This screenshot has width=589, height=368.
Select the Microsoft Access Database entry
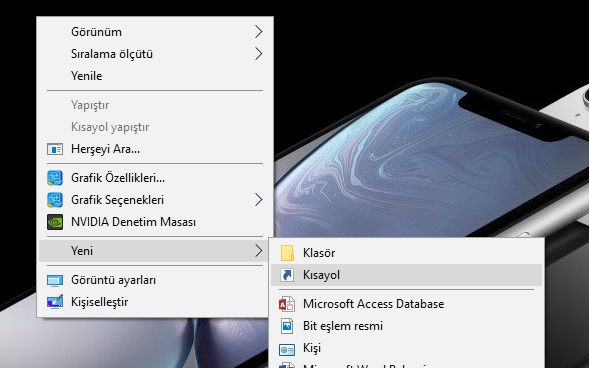[x=406, y=304]
